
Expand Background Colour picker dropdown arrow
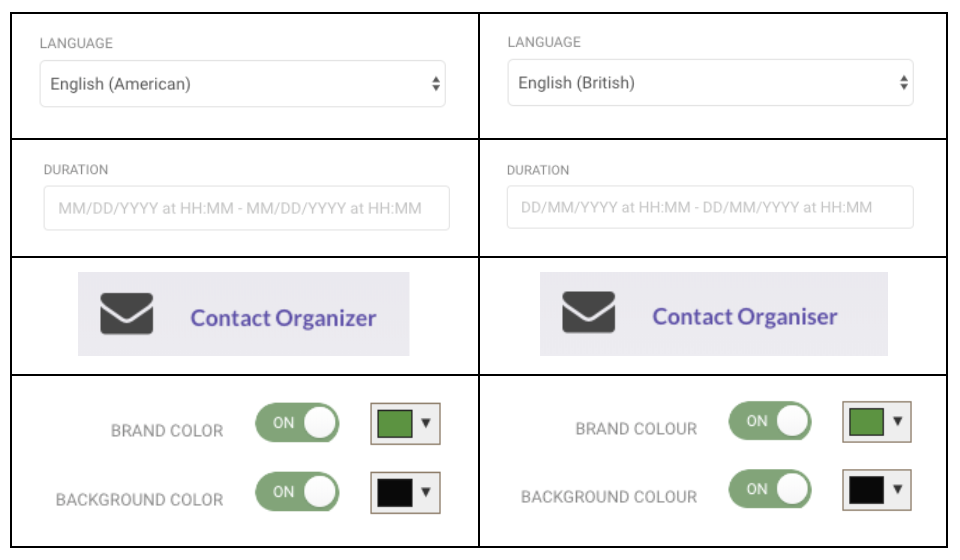point(898,489)
